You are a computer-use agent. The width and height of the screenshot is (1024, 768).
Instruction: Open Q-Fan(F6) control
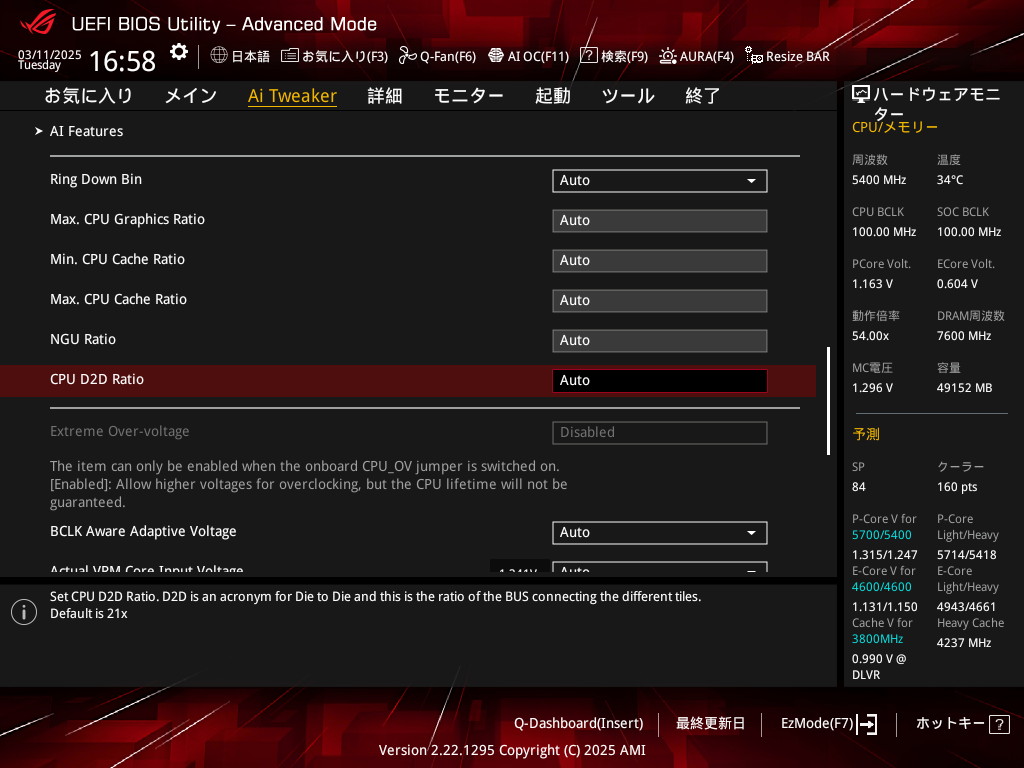[x=438, y=56]
